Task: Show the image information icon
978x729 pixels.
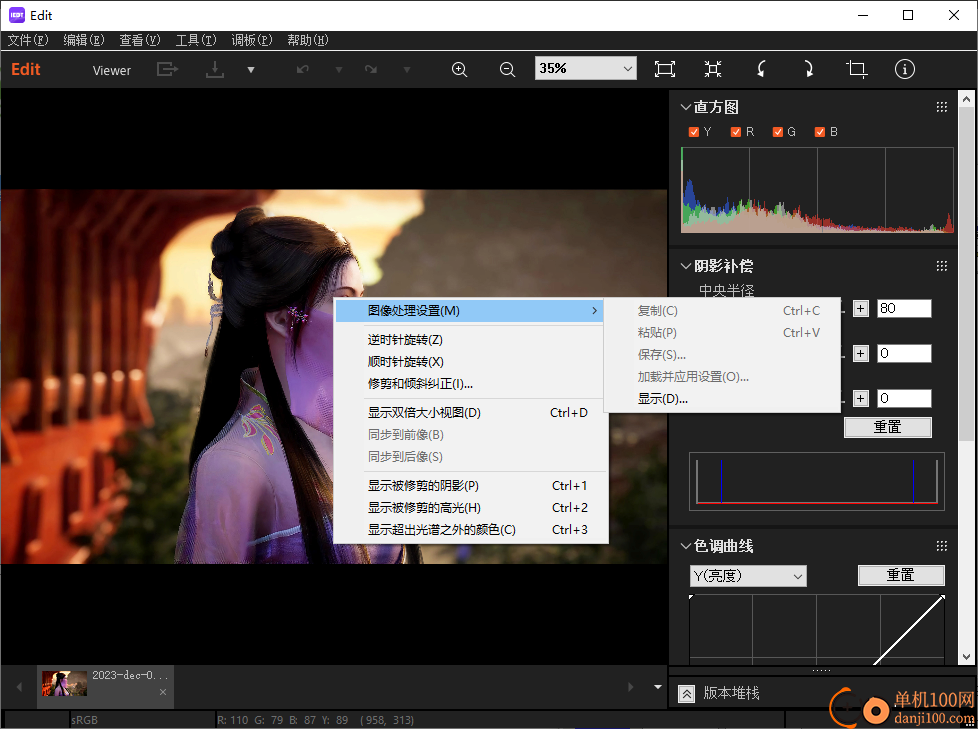Action: (905, 69)
